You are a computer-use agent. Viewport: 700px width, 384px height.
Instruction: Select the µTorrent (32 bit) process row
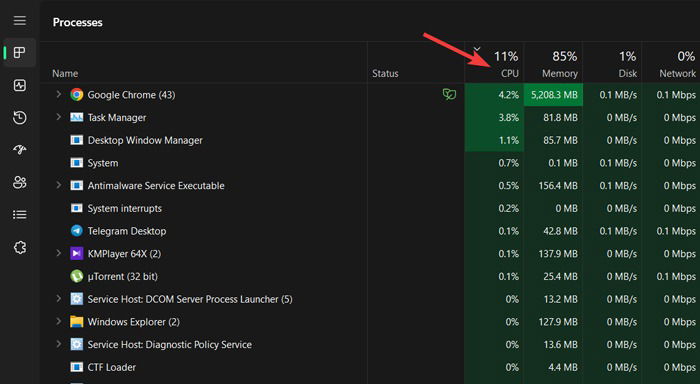(x=370, y=276)
